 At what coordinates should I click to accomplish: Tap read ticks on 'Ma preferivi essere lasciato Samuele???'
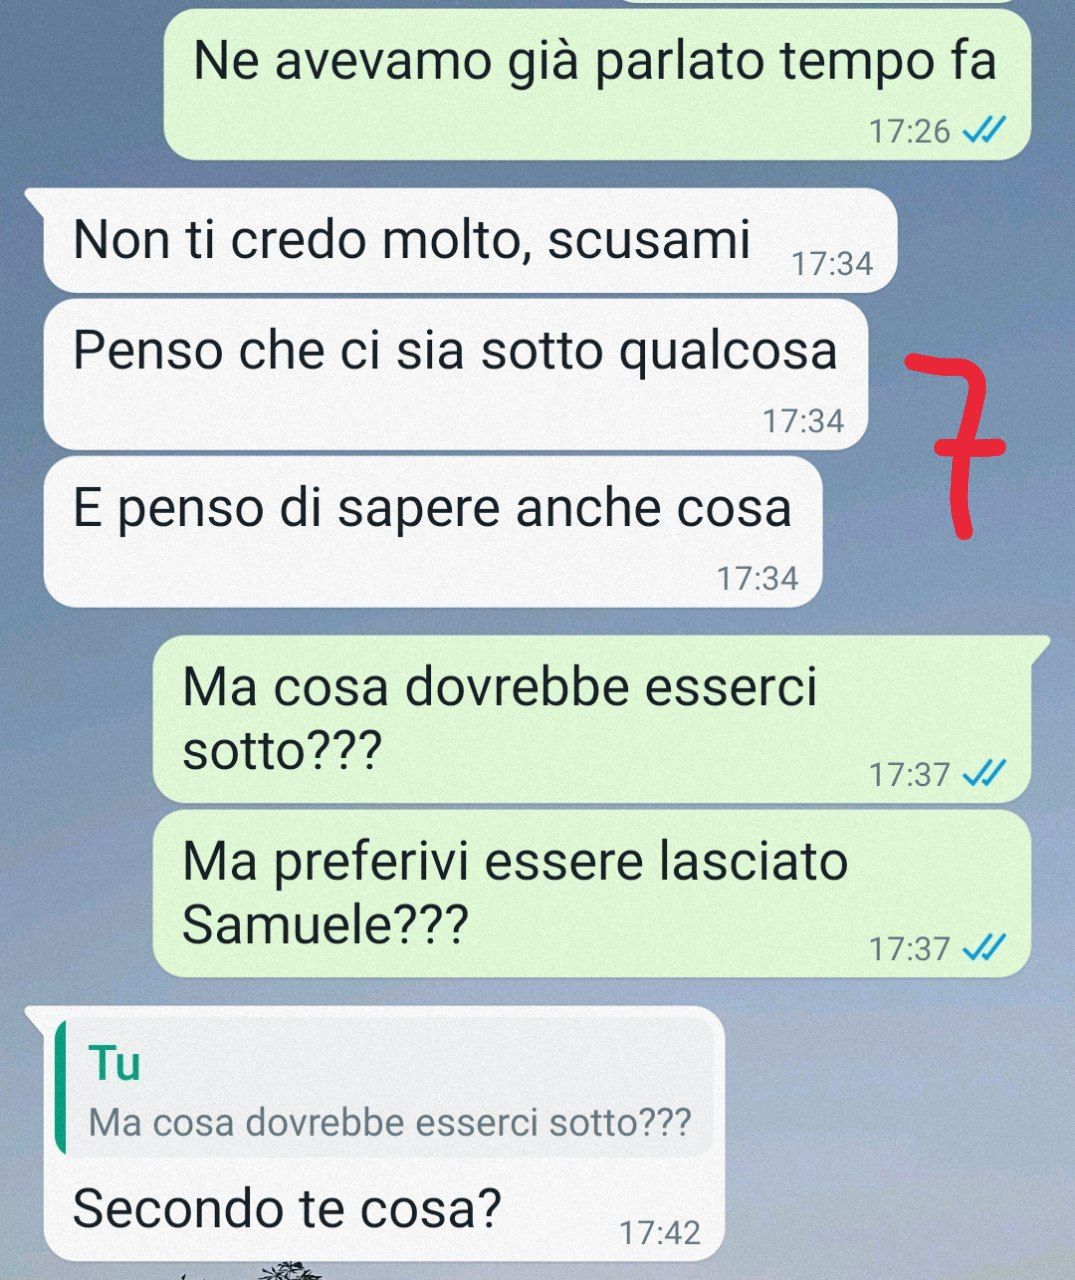click(981, 948)
